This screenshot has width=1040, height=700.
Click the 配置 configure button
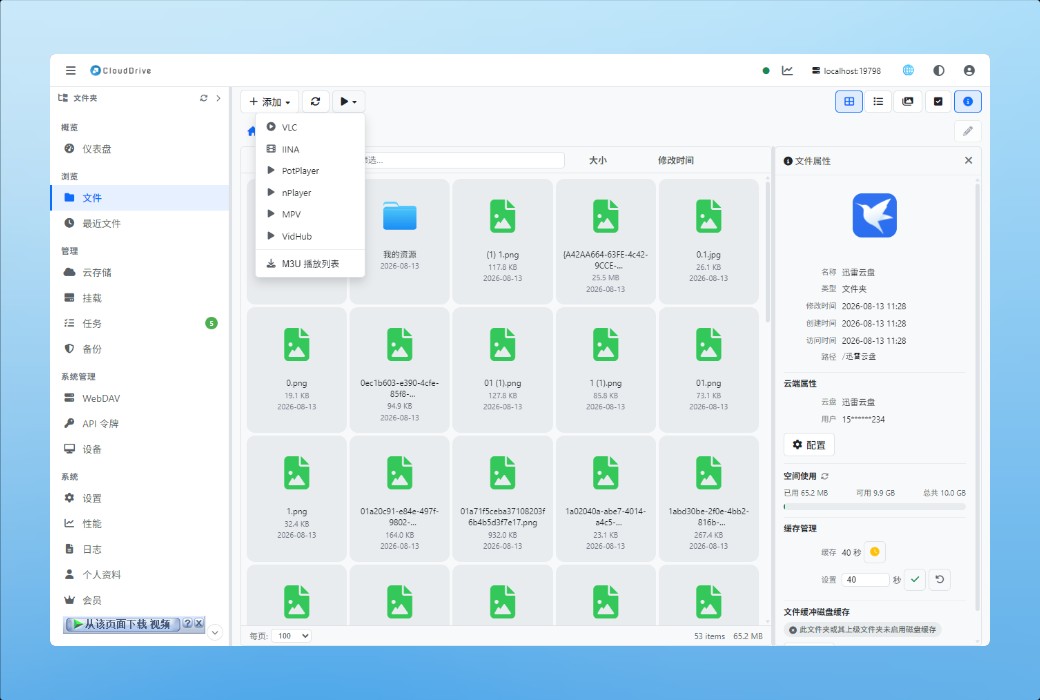click(809, 445)
